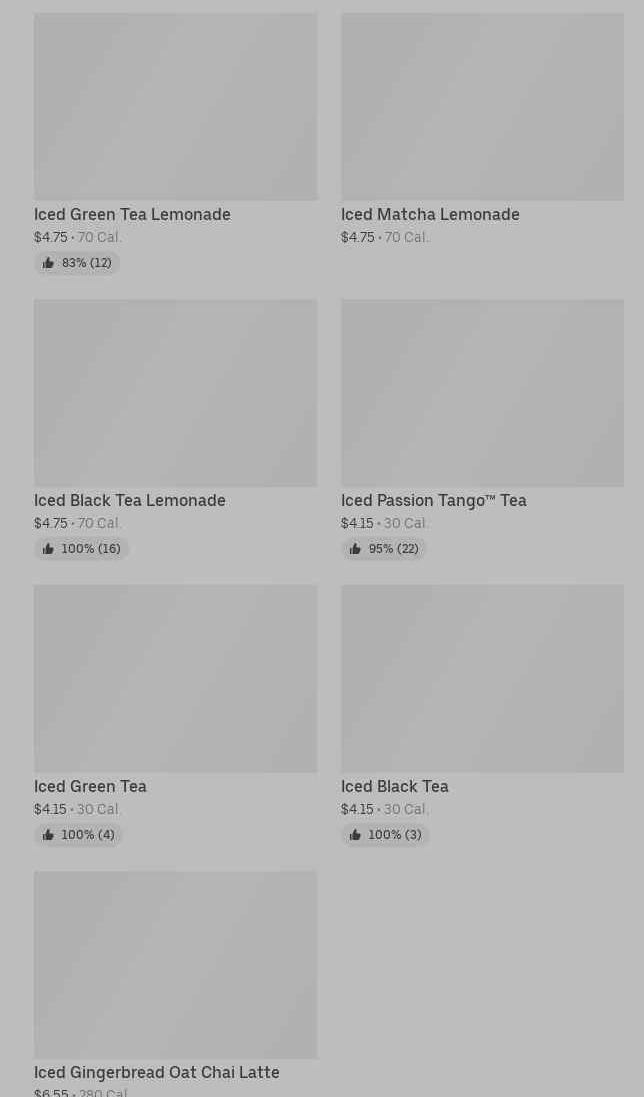Click thumbs-up icon under Iced Passion Tango Tea
Screen dimensions: 644x1097
(355, 549)
